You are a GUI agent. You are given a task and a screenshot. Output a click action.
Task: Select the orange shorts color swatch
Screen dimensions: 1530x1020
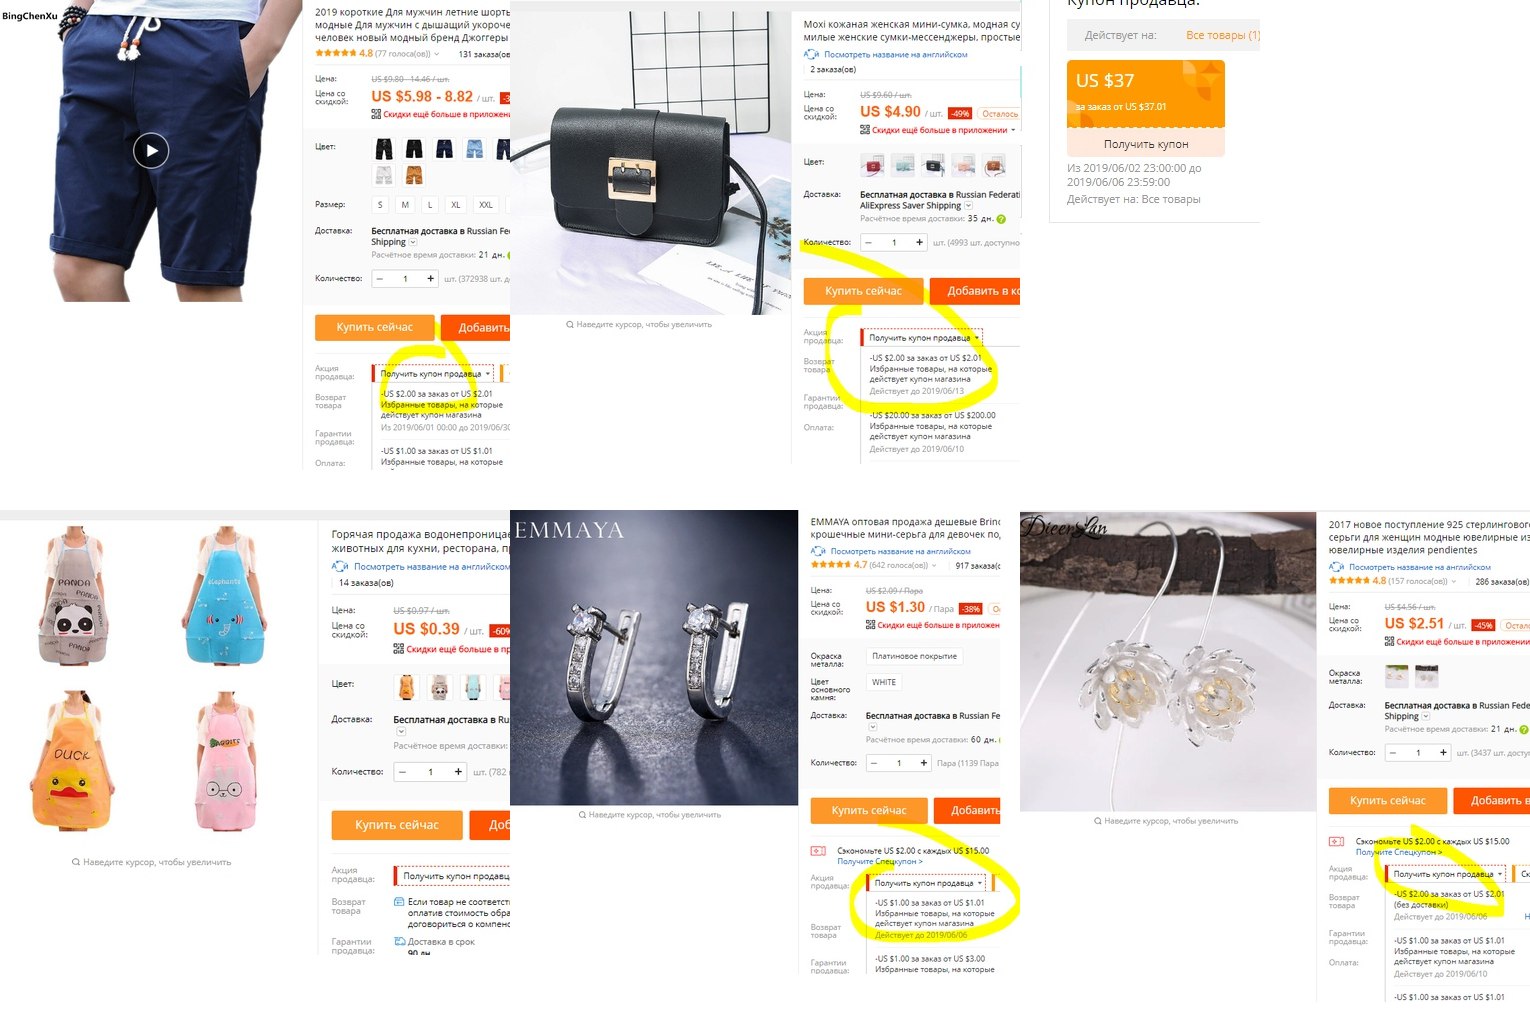click(x=414, y=176)
